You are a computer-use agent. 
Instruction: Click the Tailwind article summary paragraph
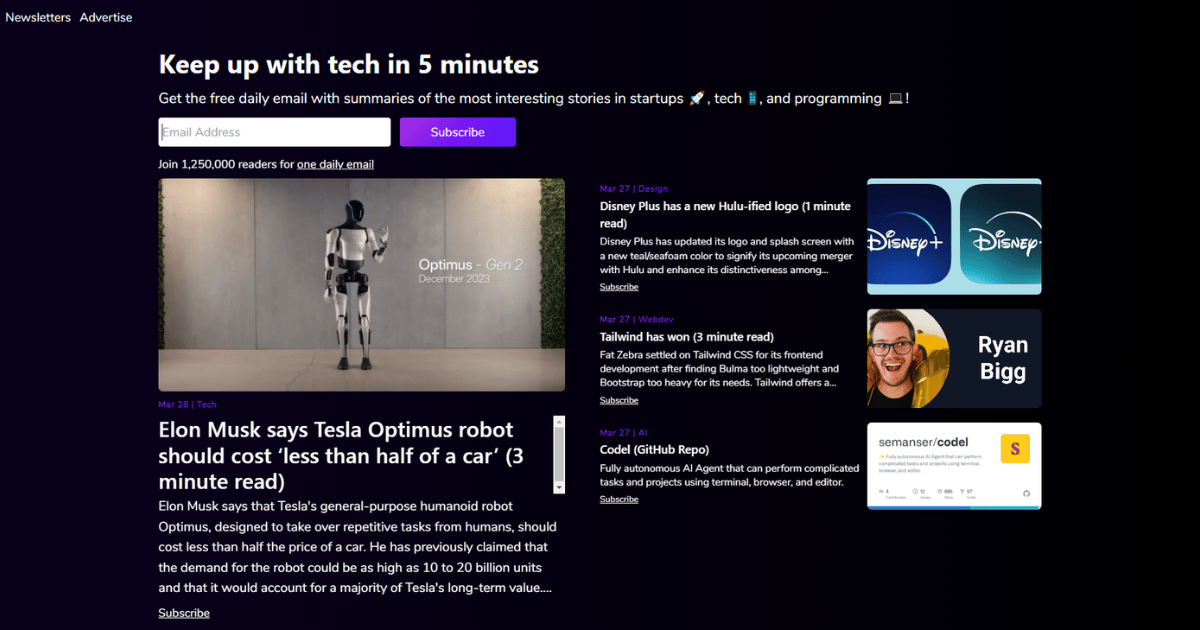click(x=719, y=368)
